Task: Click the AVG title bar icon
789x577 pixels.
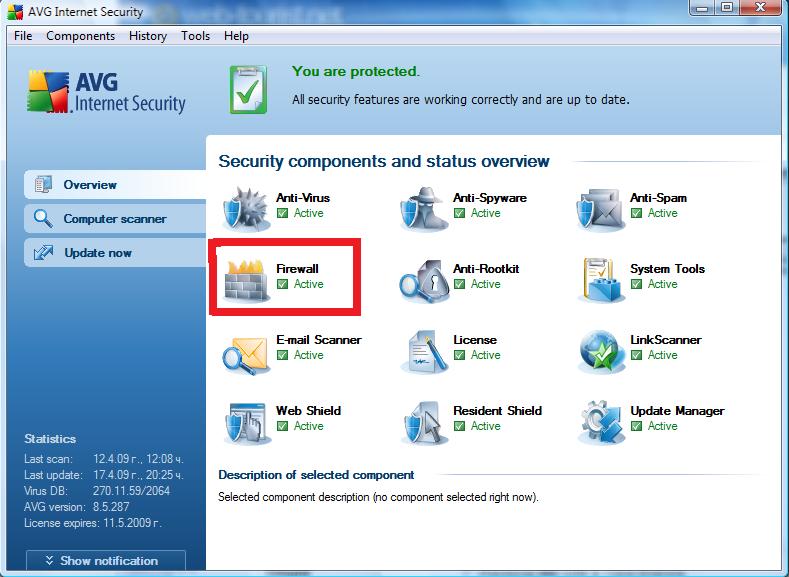Action: click(x=15, y=12)
